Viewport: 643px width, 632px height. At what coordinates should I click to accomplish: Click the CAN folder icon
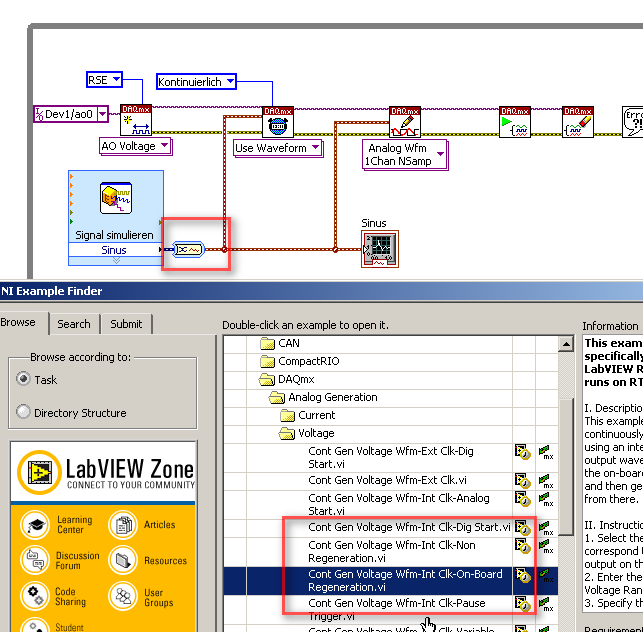click(x=267, y=343)
